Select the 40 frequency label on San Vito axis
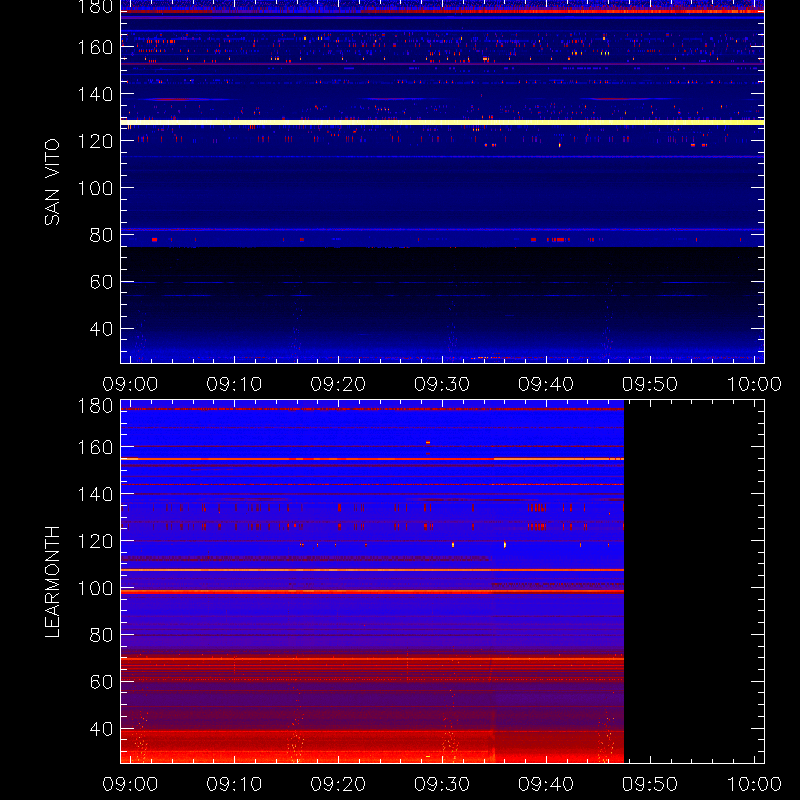800x800 pixels. tap(101, 329)
